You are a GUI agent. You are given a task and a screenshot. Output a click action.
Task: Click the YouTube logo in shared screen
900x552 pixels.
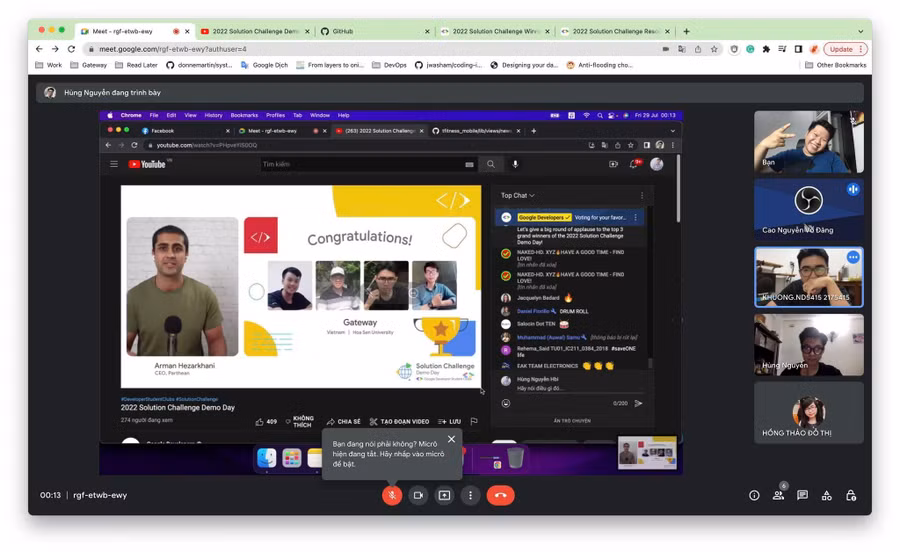point(147,164)
